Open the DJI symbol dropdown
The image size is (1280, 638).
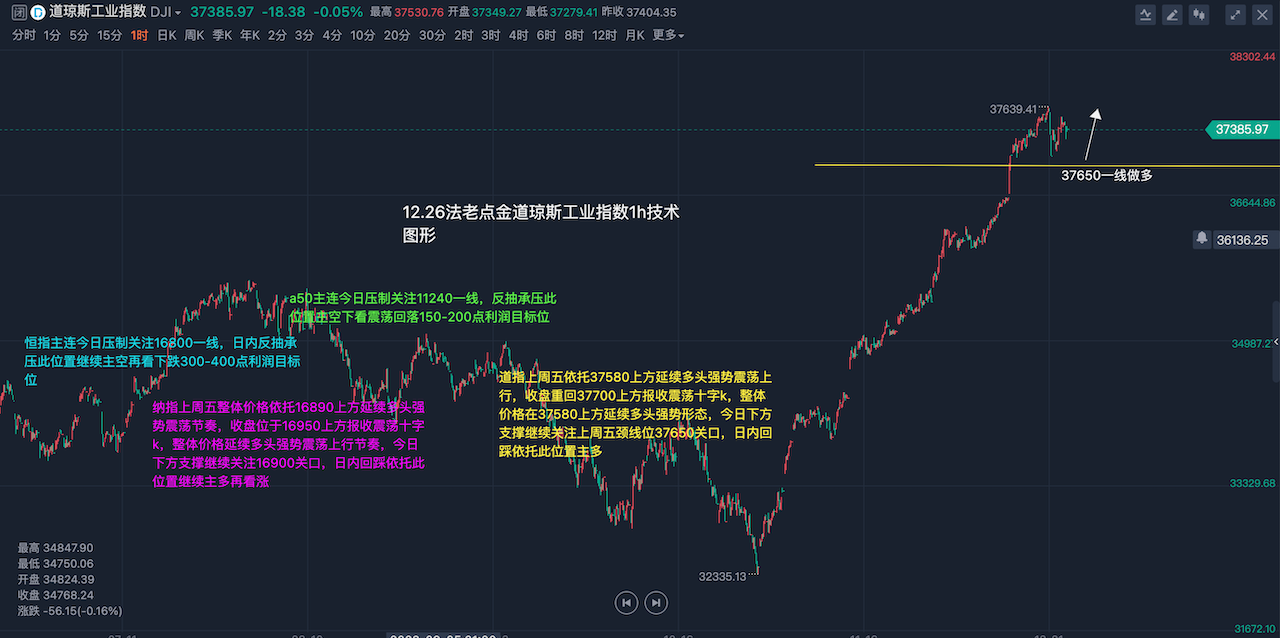point(165,13)
